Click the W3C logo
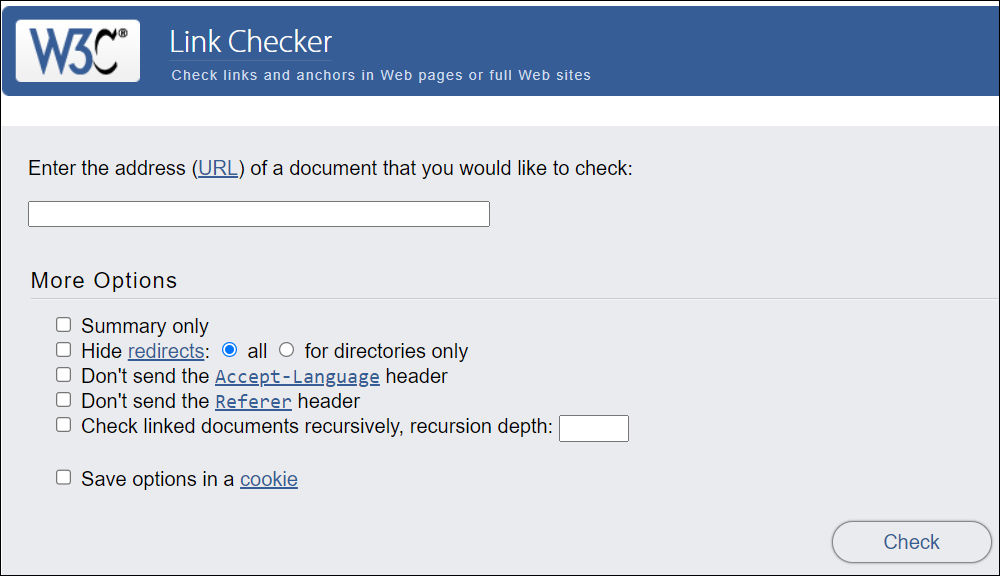The image size is (1000, 576). point(77,50)
